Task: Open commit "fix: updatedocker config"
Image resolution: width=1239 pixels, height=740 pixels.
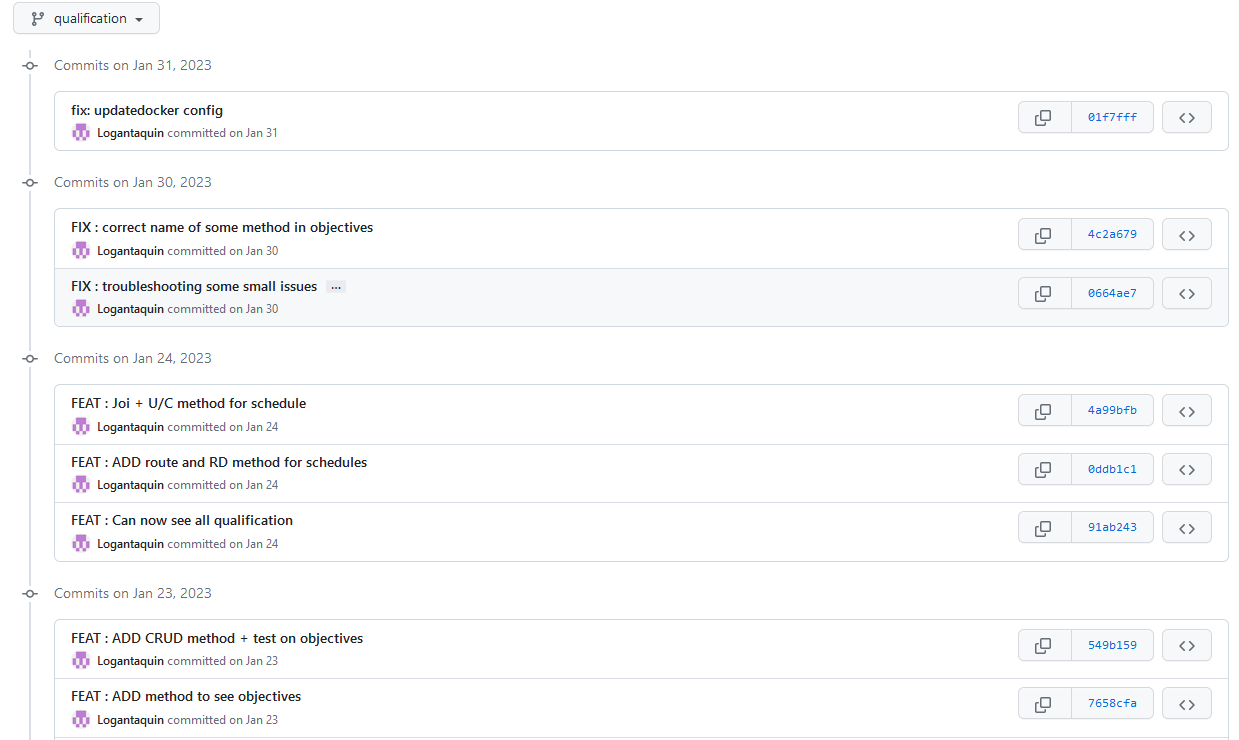Action: click(147, 110)
